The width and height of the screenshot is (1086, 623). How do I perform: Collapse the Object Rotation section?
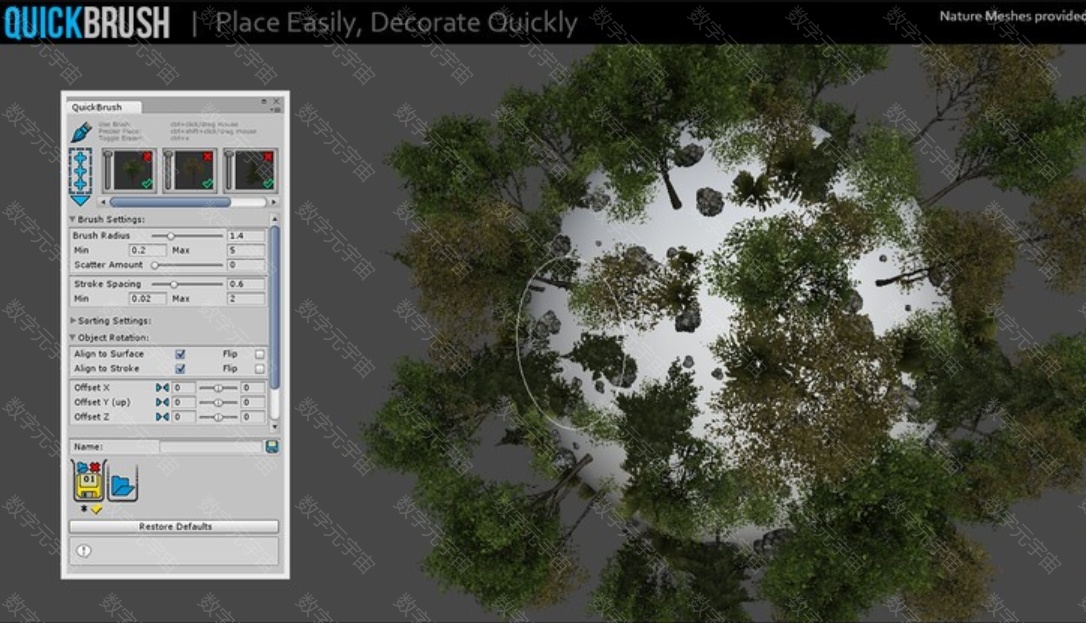(73, 338)
